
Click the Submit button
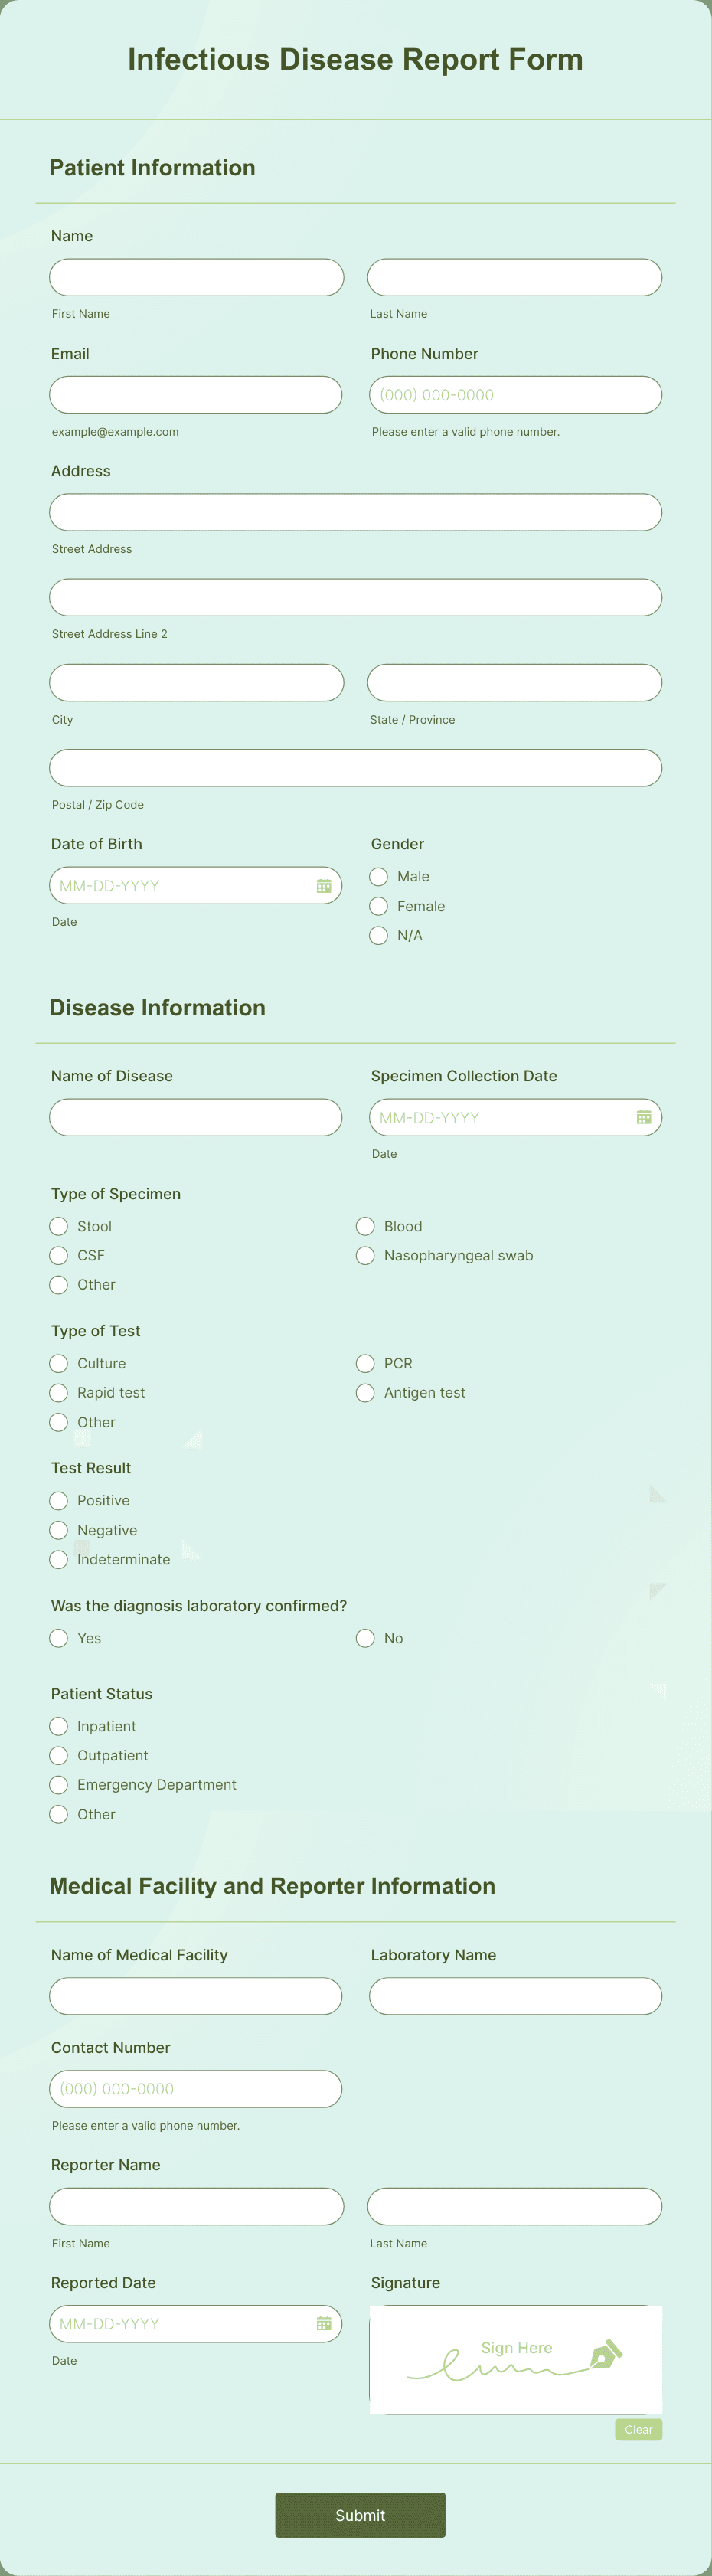pyautogui.click(x=360, y=2515)
